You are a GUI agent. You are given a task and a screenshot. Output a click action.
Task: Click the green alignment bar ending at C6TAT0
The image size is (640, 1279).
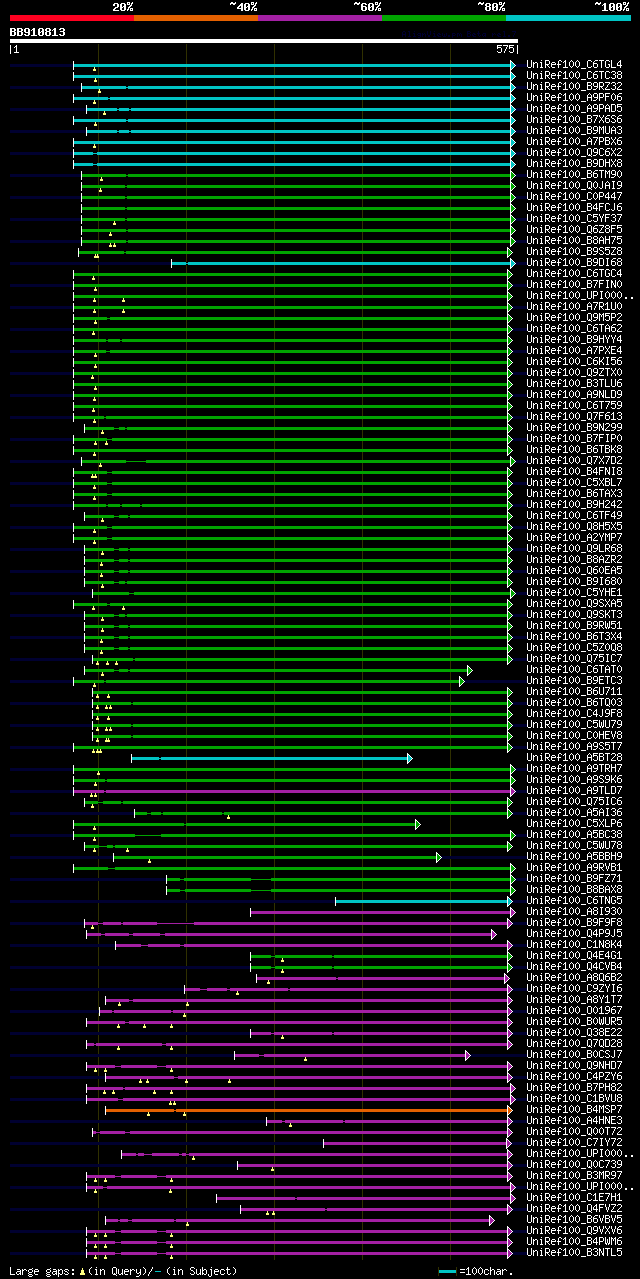pyautogui.click(x=279, y=670)
